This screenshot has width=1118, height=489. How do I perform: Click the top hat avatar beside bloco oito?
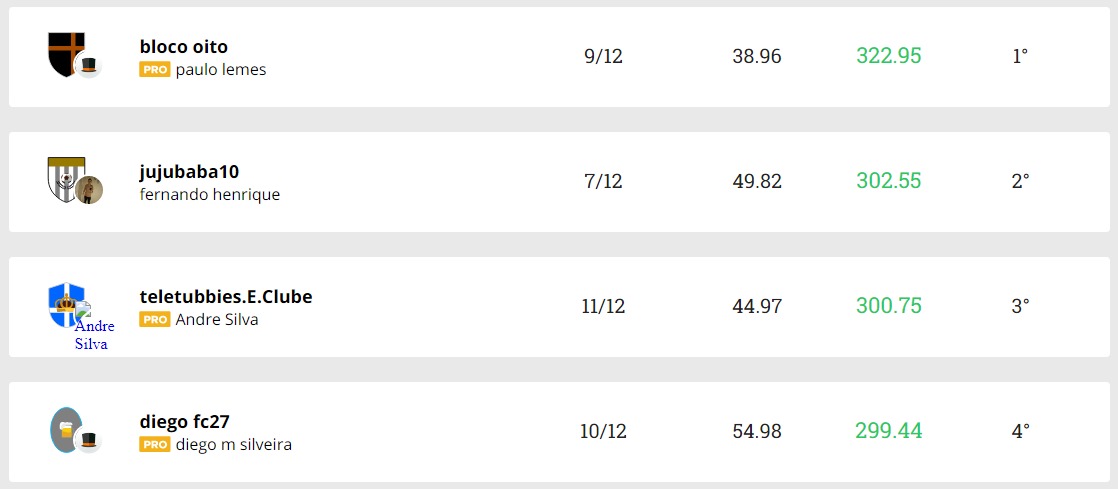[x=89, y=66]
